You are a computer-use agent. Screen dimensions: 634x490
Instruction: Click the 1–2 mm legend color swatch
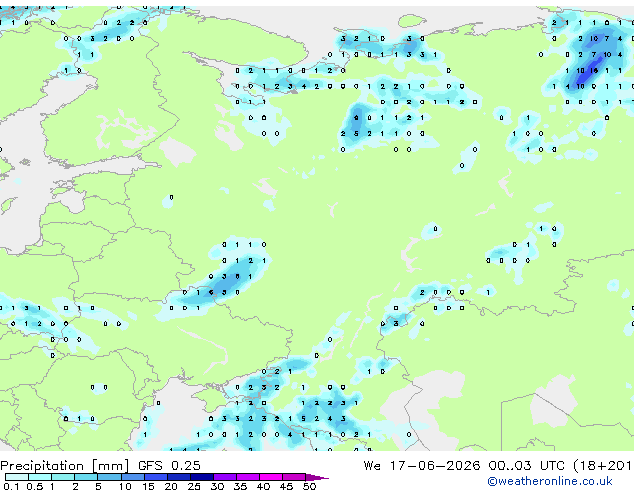coord(63,477)
